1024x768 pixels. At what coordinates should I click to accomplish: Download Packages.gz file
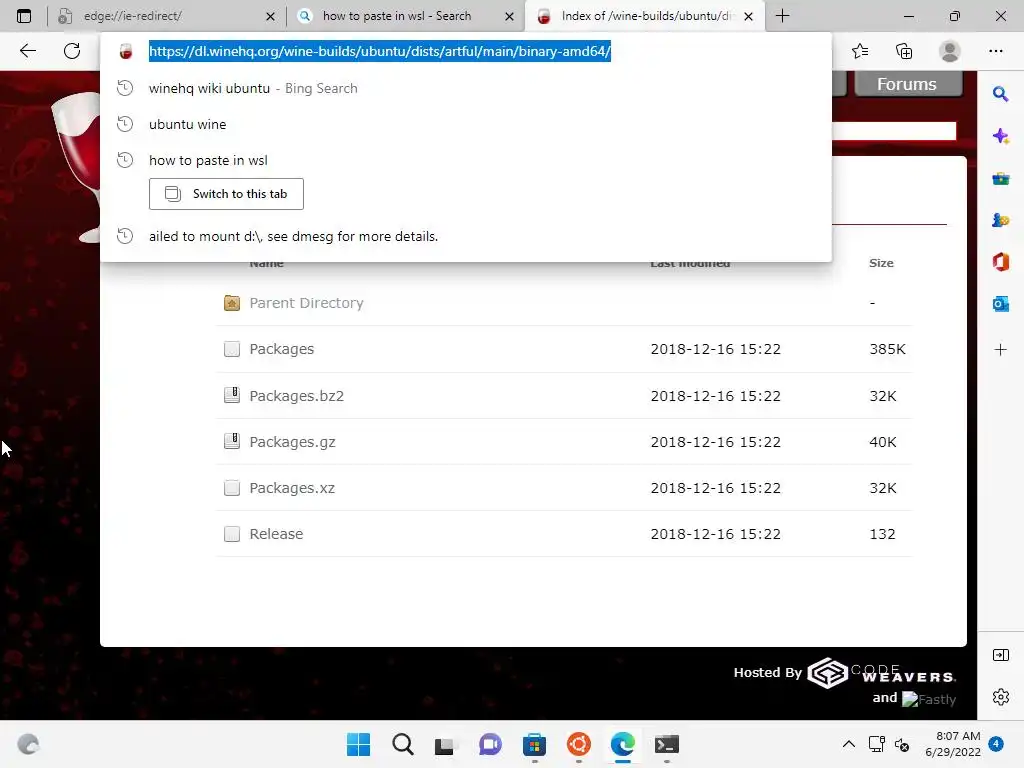(293, 442)
